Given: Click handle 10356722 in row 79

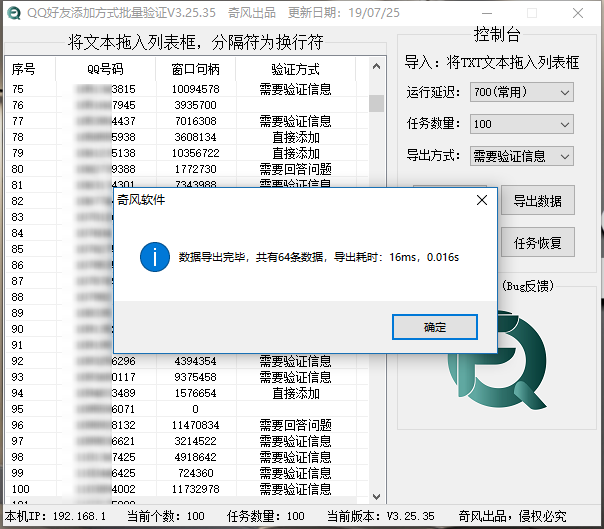Looking at the screenshot, I should point(196,153).
